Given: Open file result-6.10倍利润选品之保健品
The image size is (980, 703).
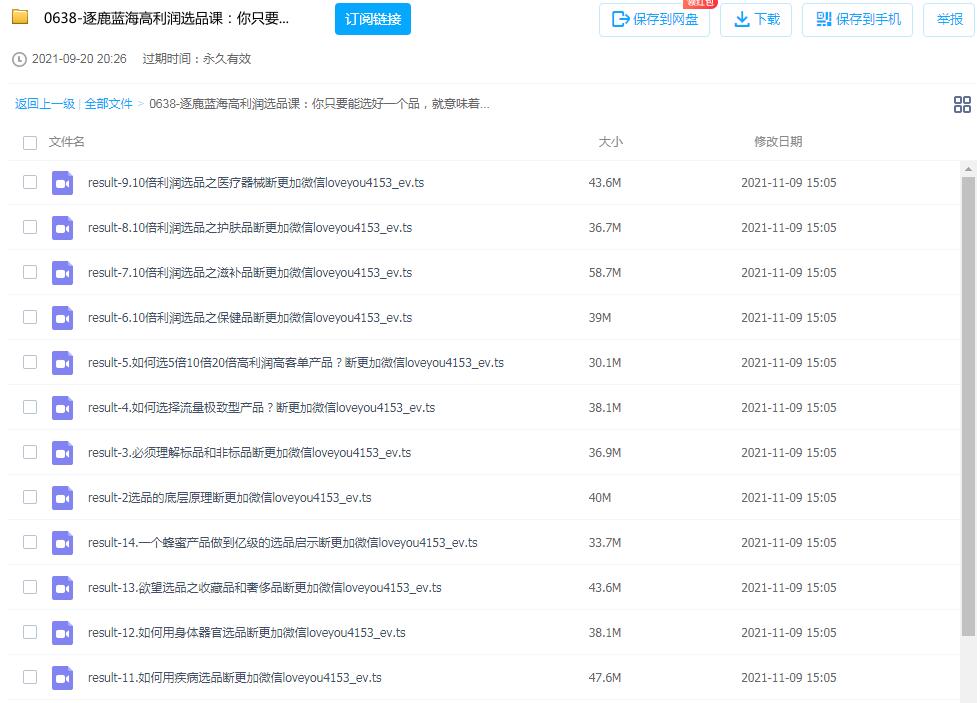Looking at the screenshot, I should [250, 318].
